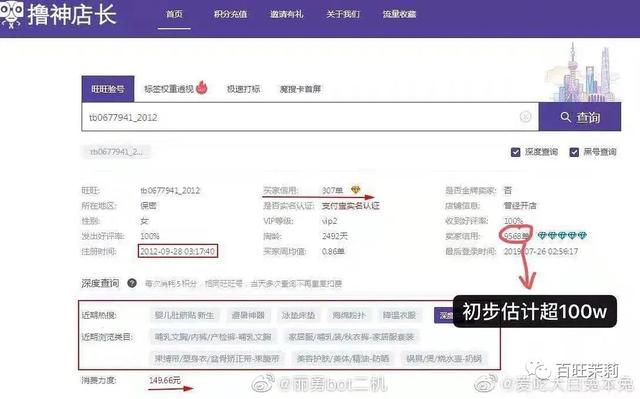Click the 所在地区 value 保密

point(148,206)
